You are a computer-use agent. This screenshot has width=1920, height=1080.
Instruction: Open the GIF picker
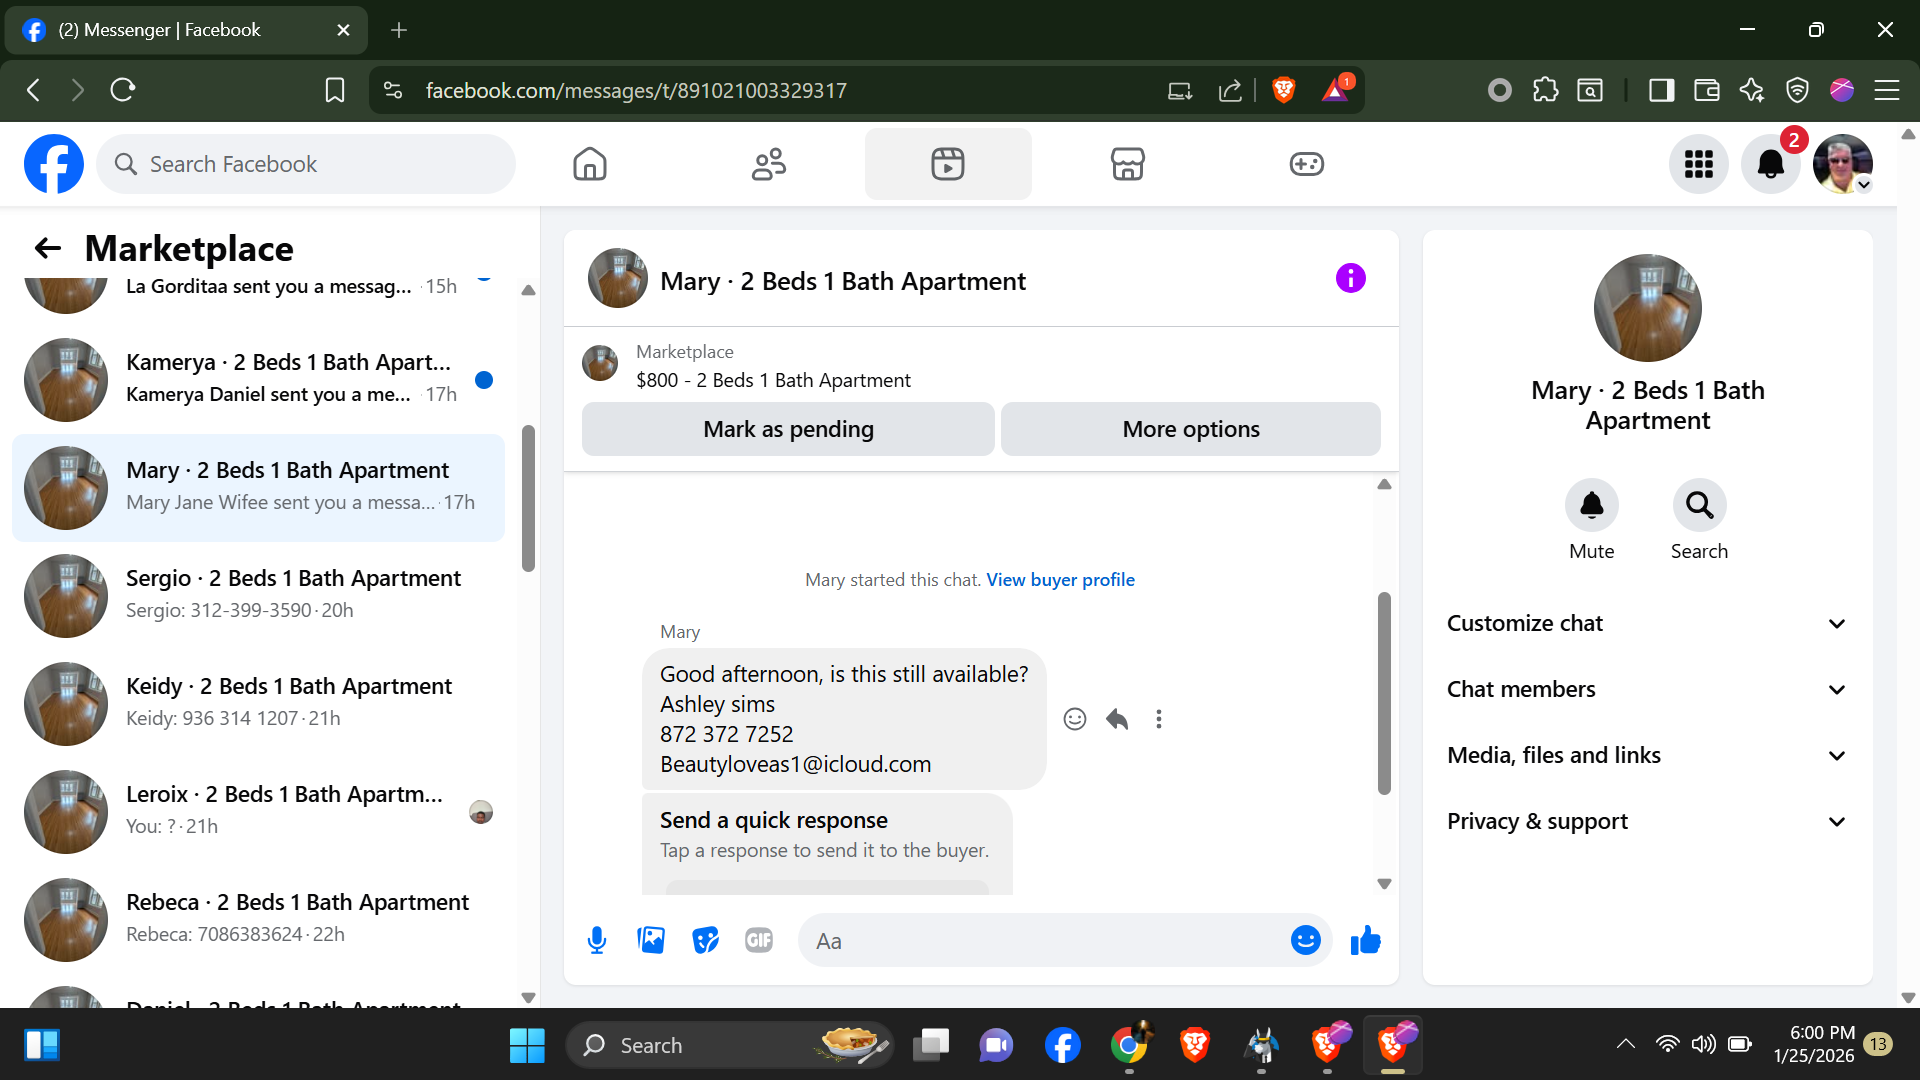[759, 940]
